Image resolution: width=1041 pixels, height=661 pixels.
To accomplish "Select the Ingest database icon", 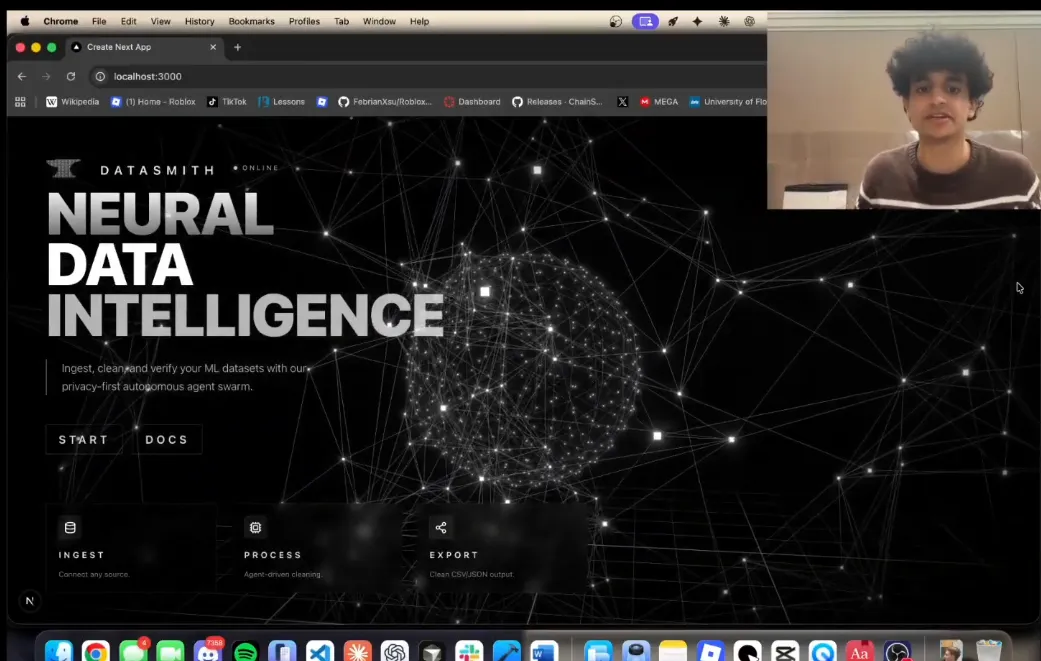I will (x=70, y=527).
